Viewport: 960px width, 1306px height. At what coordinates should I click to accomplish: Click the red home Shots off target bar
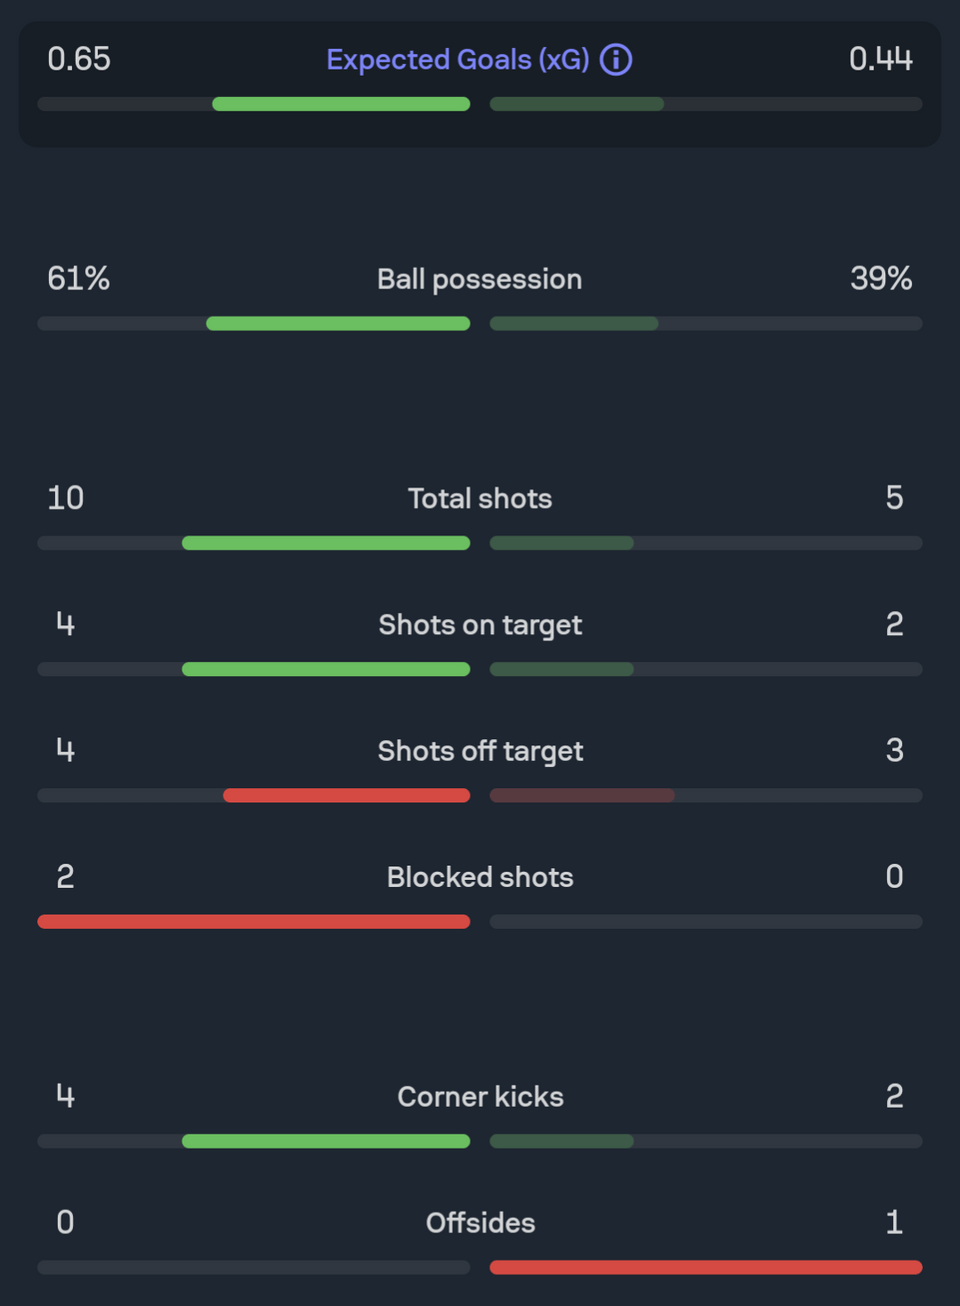pyautogui.click(x=347, y=796)
